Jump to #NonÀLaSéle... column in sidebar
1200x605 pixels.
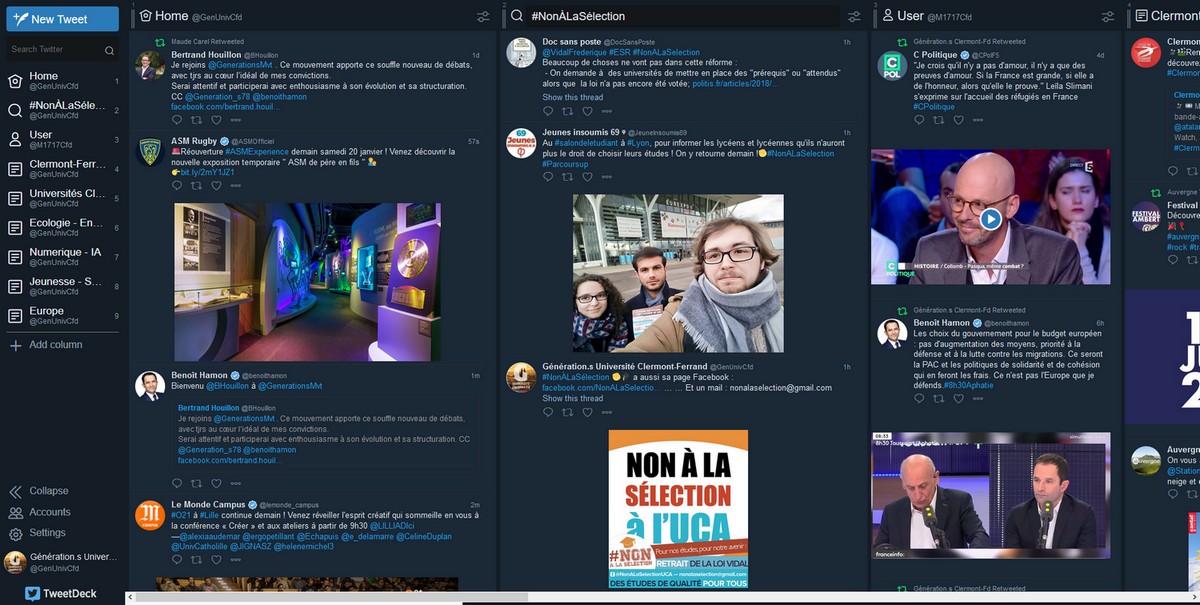(x=62, y=110)
